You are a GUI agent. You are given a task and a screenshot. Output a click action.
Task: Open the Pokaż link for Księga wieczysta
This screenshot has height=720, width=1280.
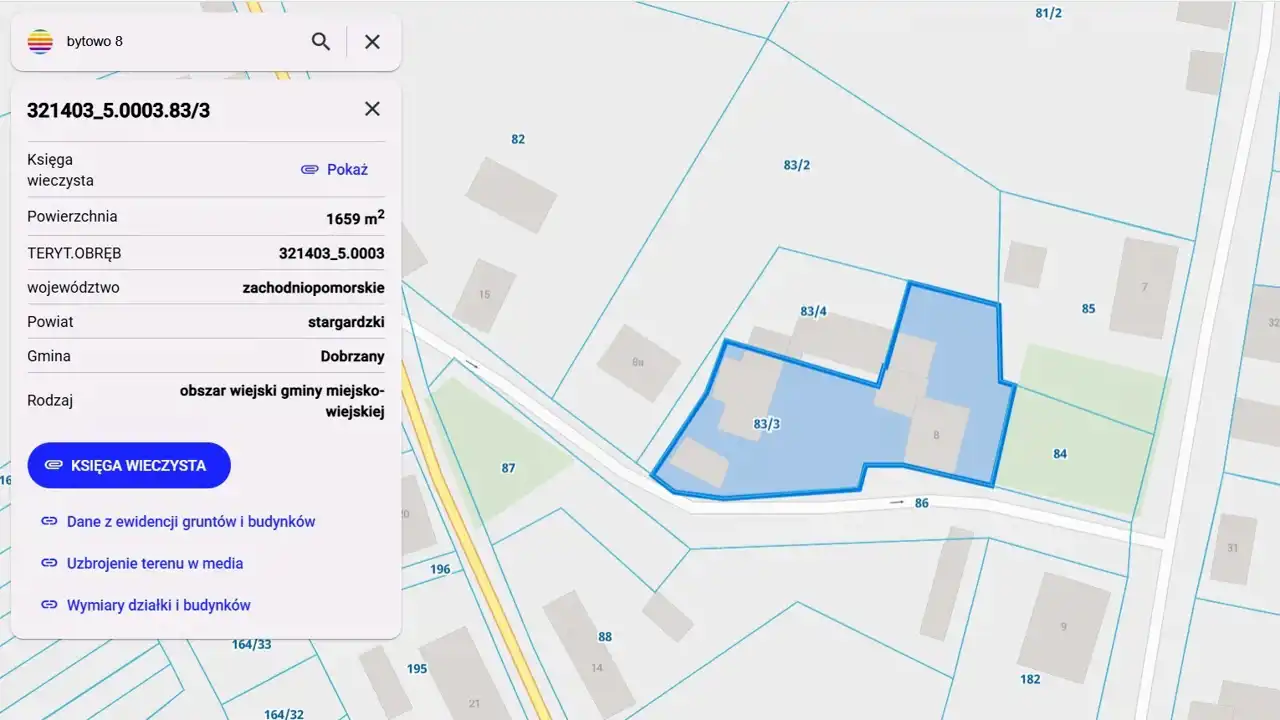(335, 170)
